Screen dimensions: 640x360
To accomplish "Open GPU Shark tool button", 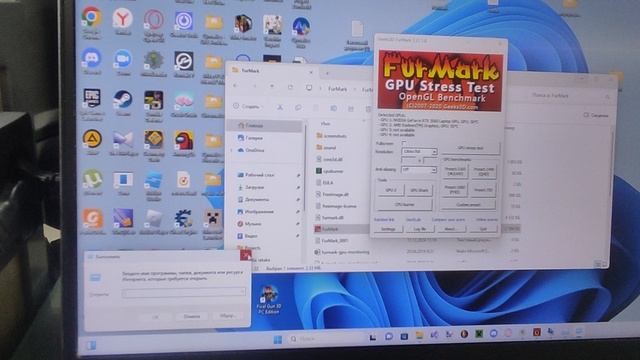I will coord(419,190).
